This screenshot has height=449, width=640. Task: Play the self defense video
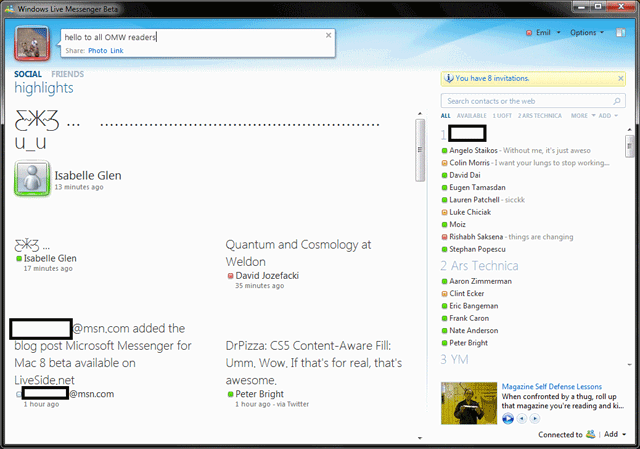coord(508,418)
